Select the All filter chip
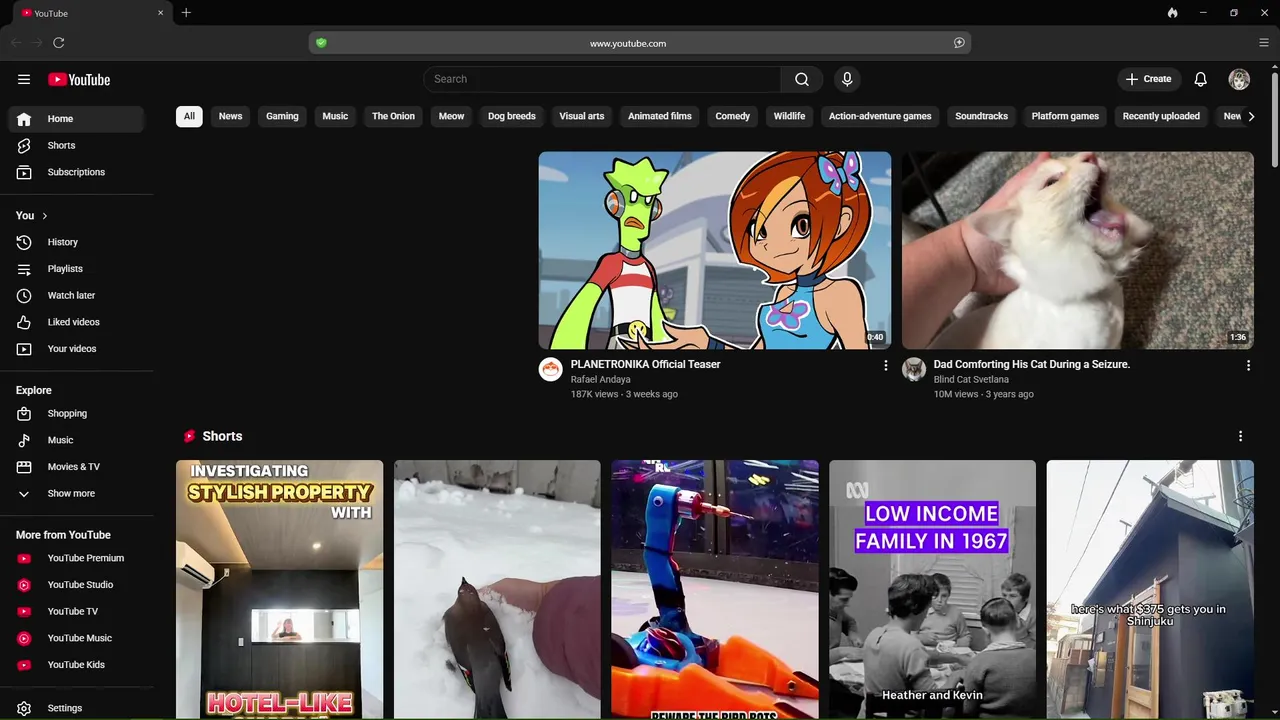Image resolution: width=1280 pixels, height=720 pixels. tap(189, 116)
